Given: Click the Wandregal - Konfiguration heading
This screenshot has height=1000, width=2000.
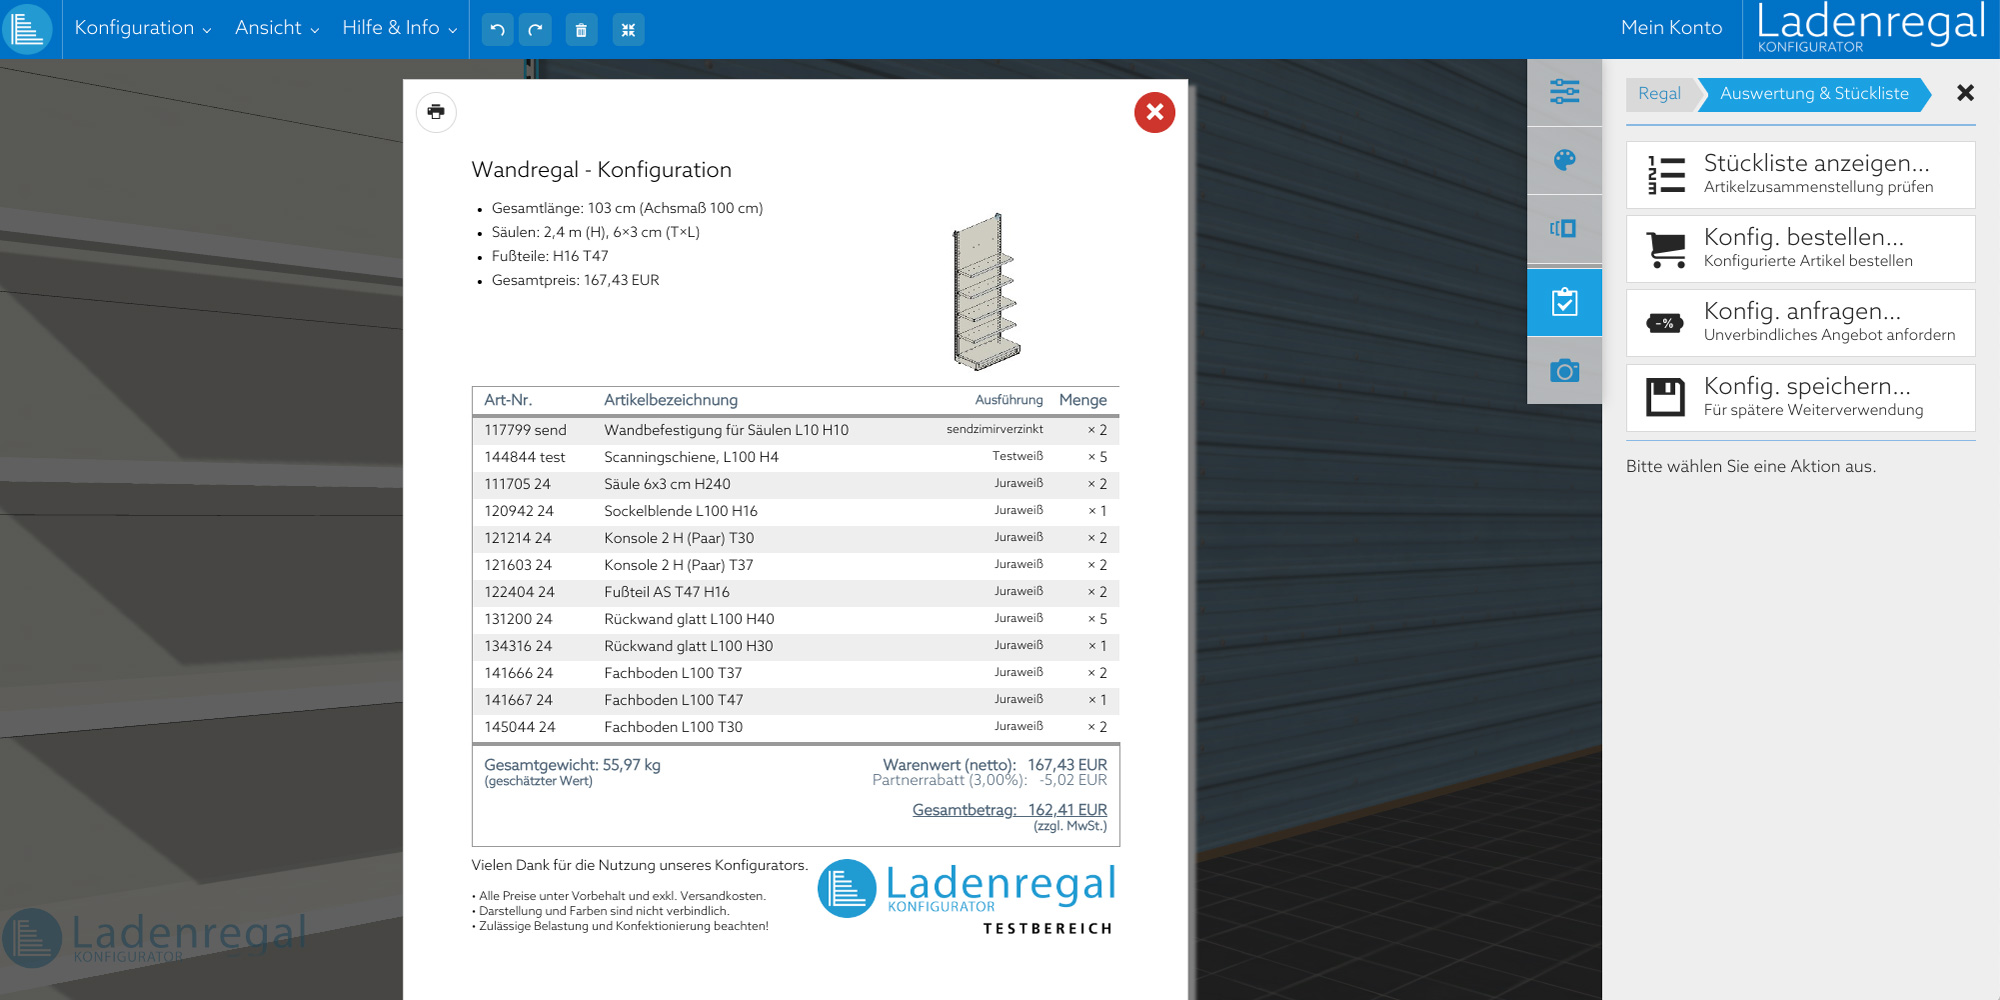Looking at the screenshot, I should (601, 170).
